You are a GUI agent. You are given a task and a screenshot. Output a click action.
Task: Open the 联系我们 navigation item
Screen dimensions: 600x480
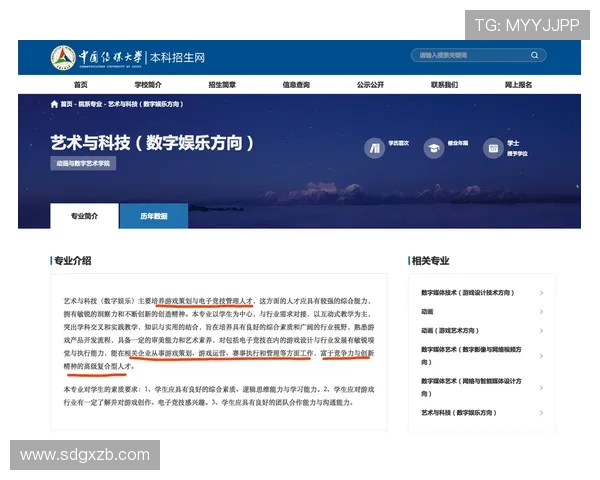(x=444, y=85)
